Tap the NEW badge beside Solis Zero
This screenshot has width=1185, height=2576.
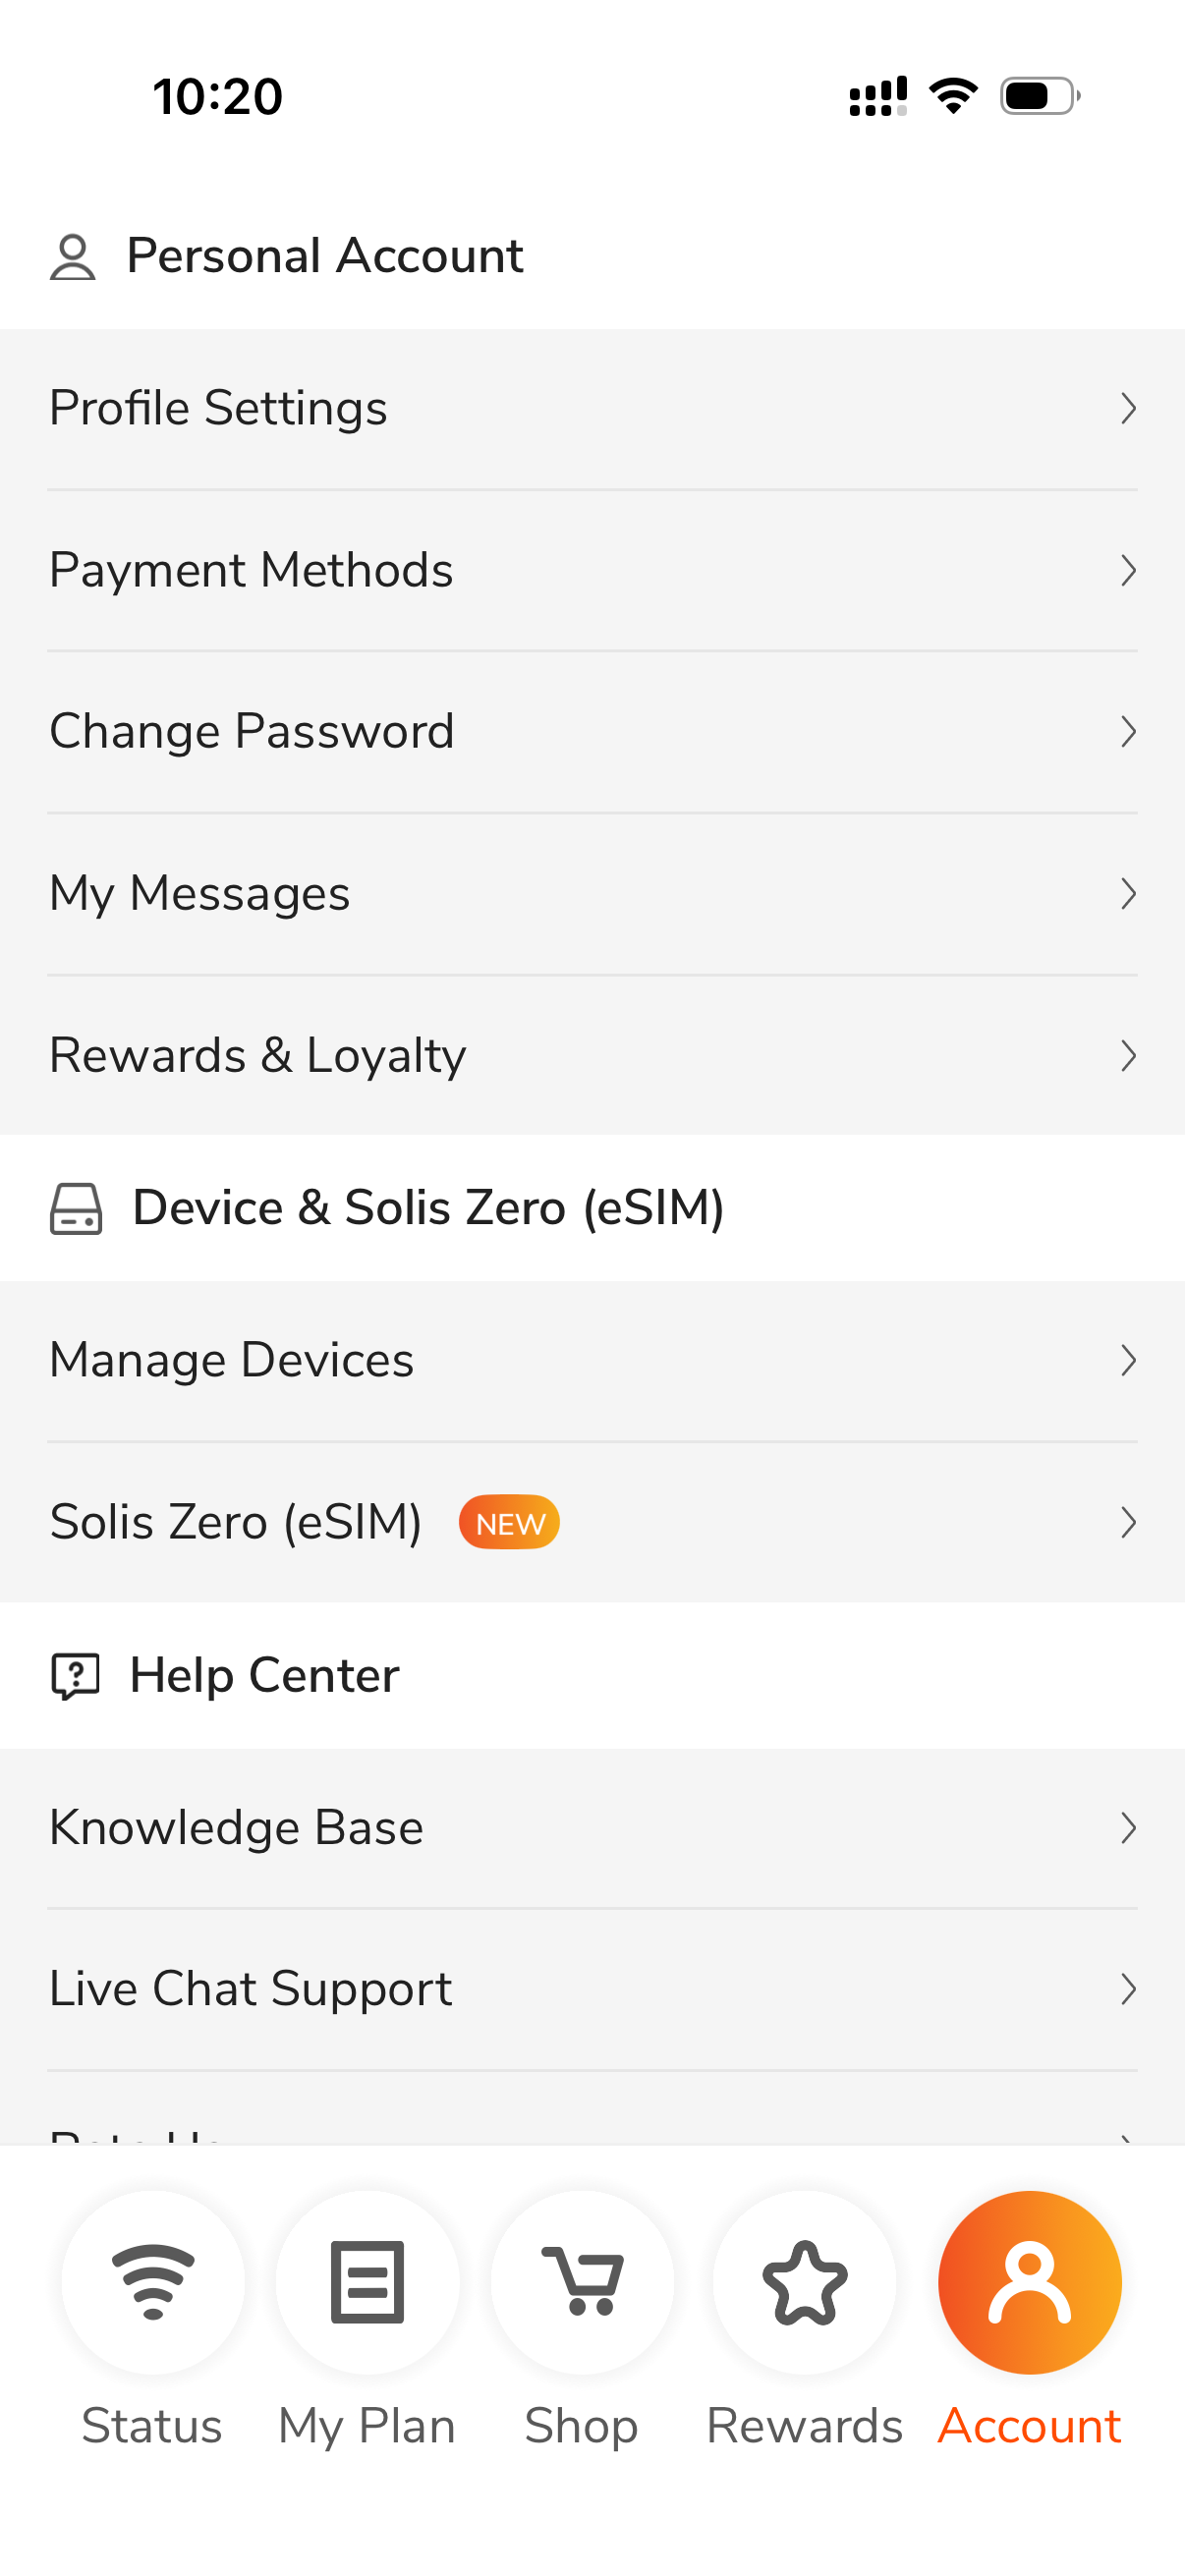click(509, 1522)
